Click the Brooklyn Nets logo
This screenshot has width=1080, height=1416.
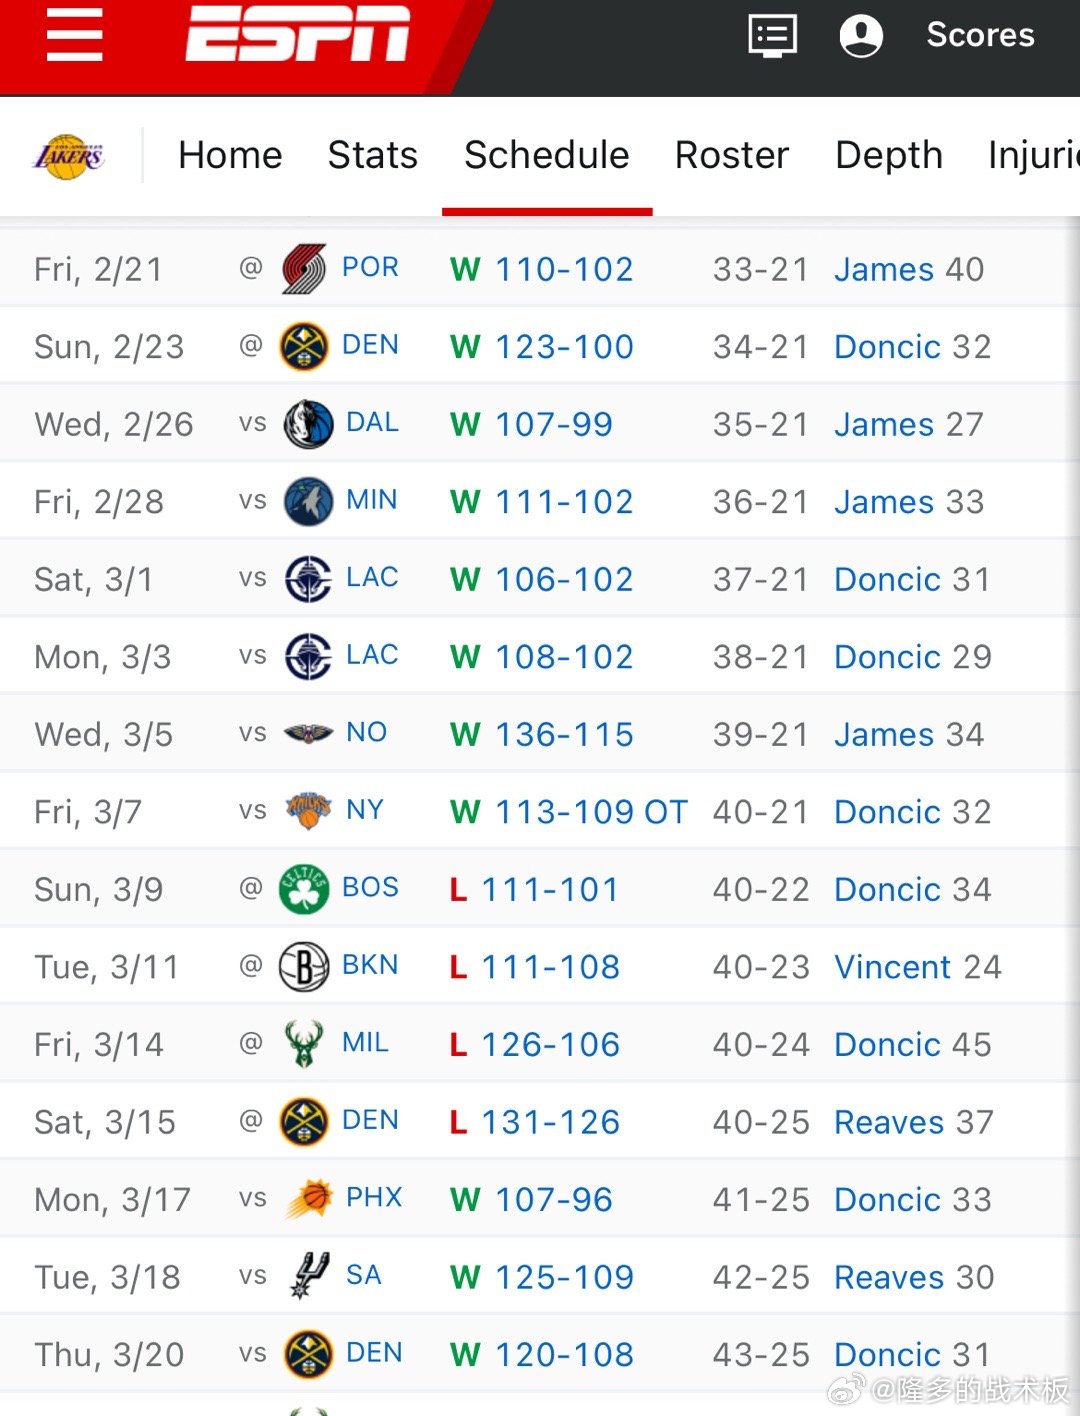303,967
